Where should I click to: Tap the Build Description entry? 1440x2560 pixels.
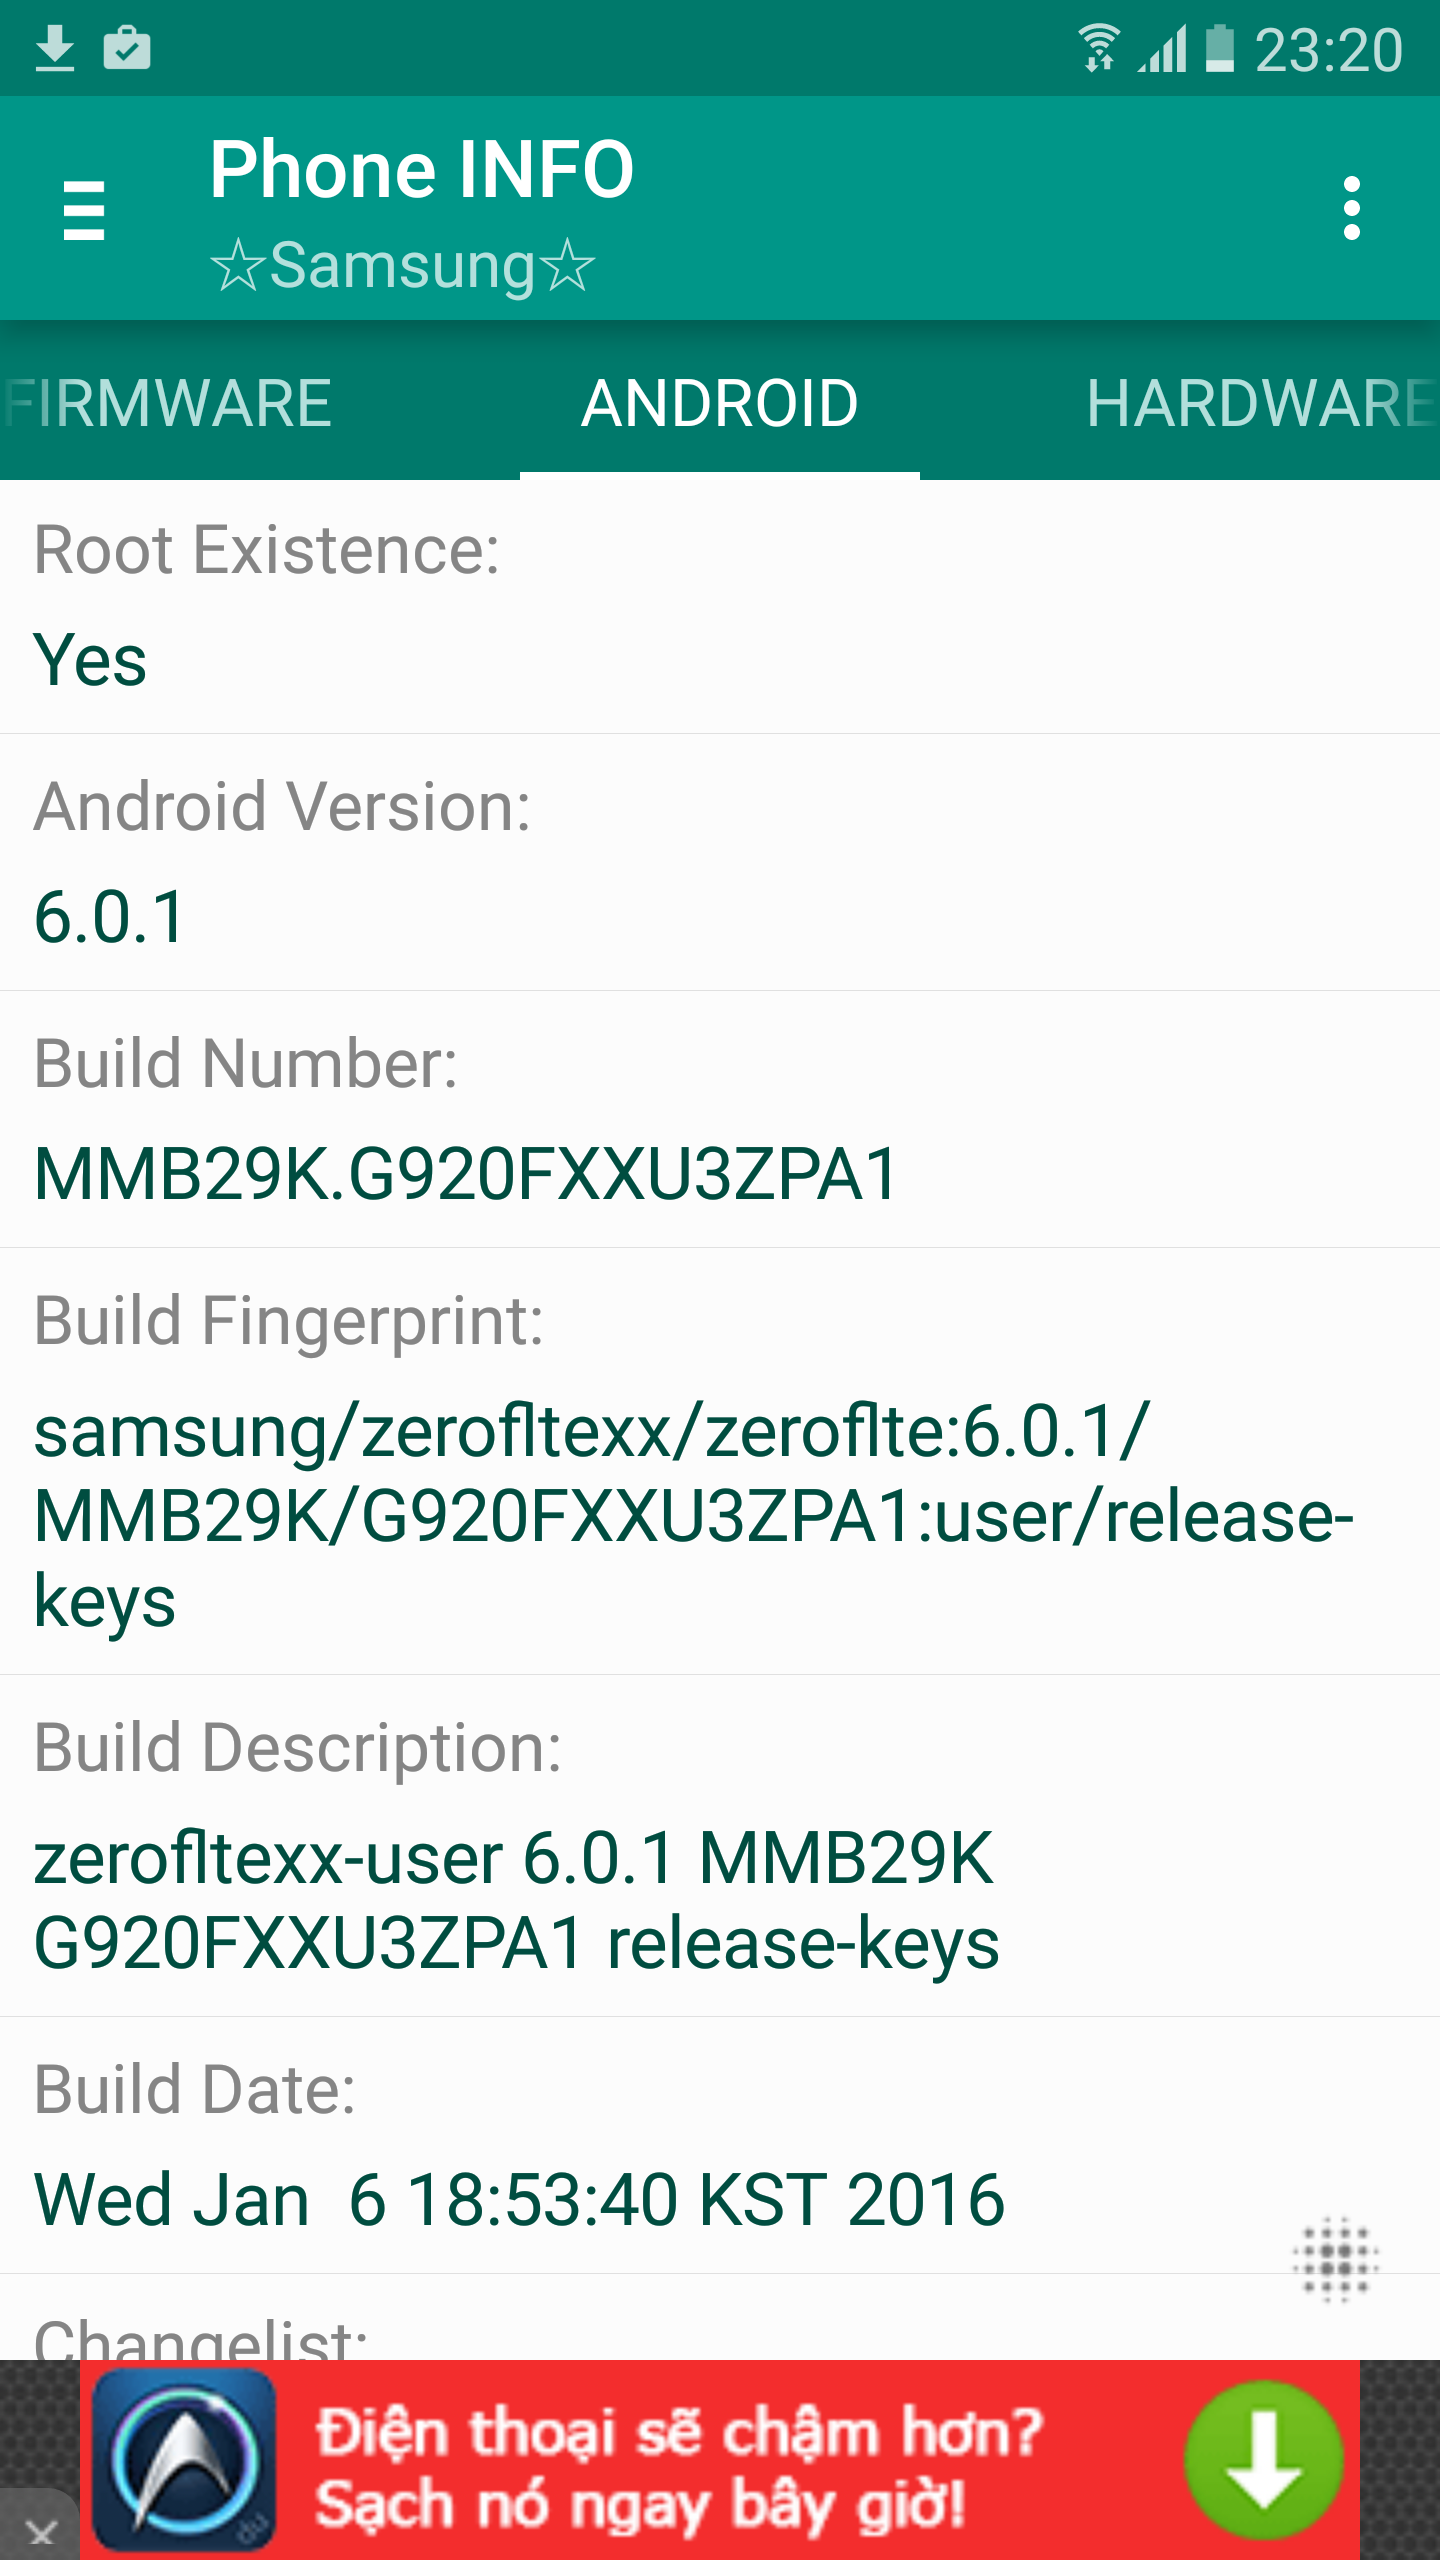[x=720, y=1846]
